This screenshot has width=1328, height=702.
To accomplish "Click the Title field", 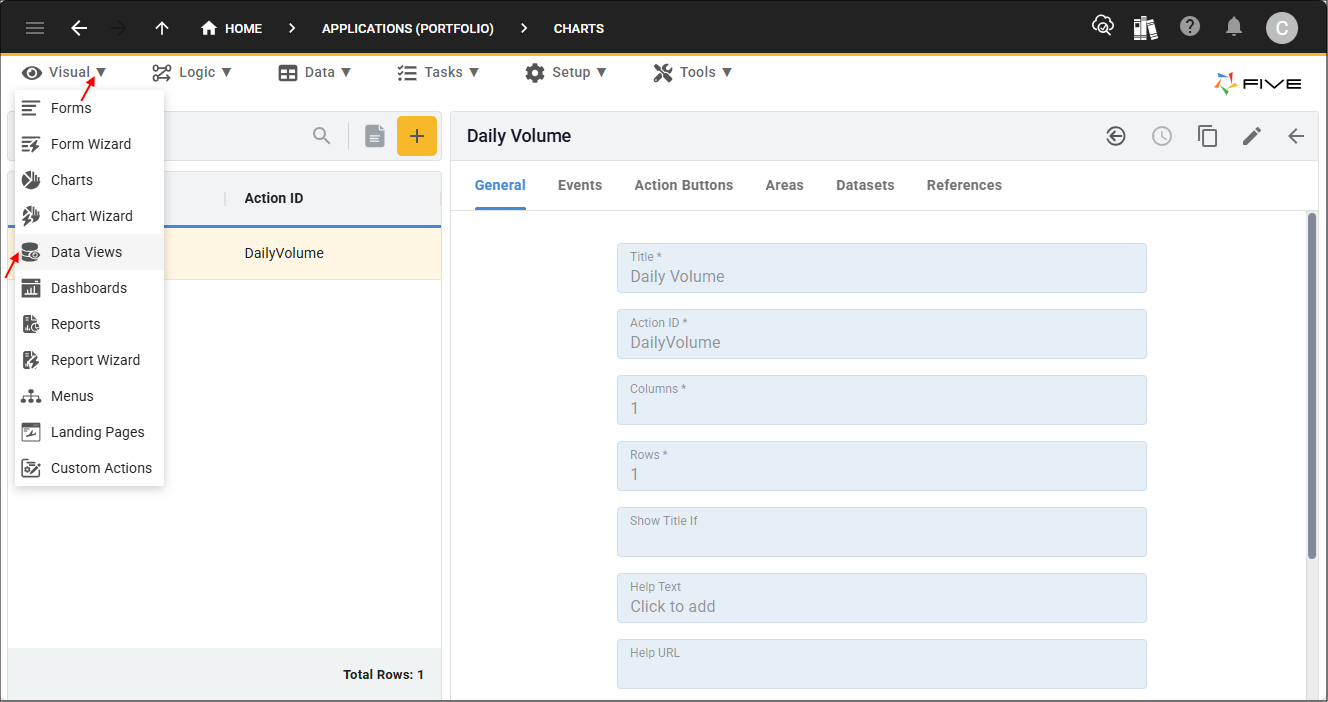I will pos(882,268).
